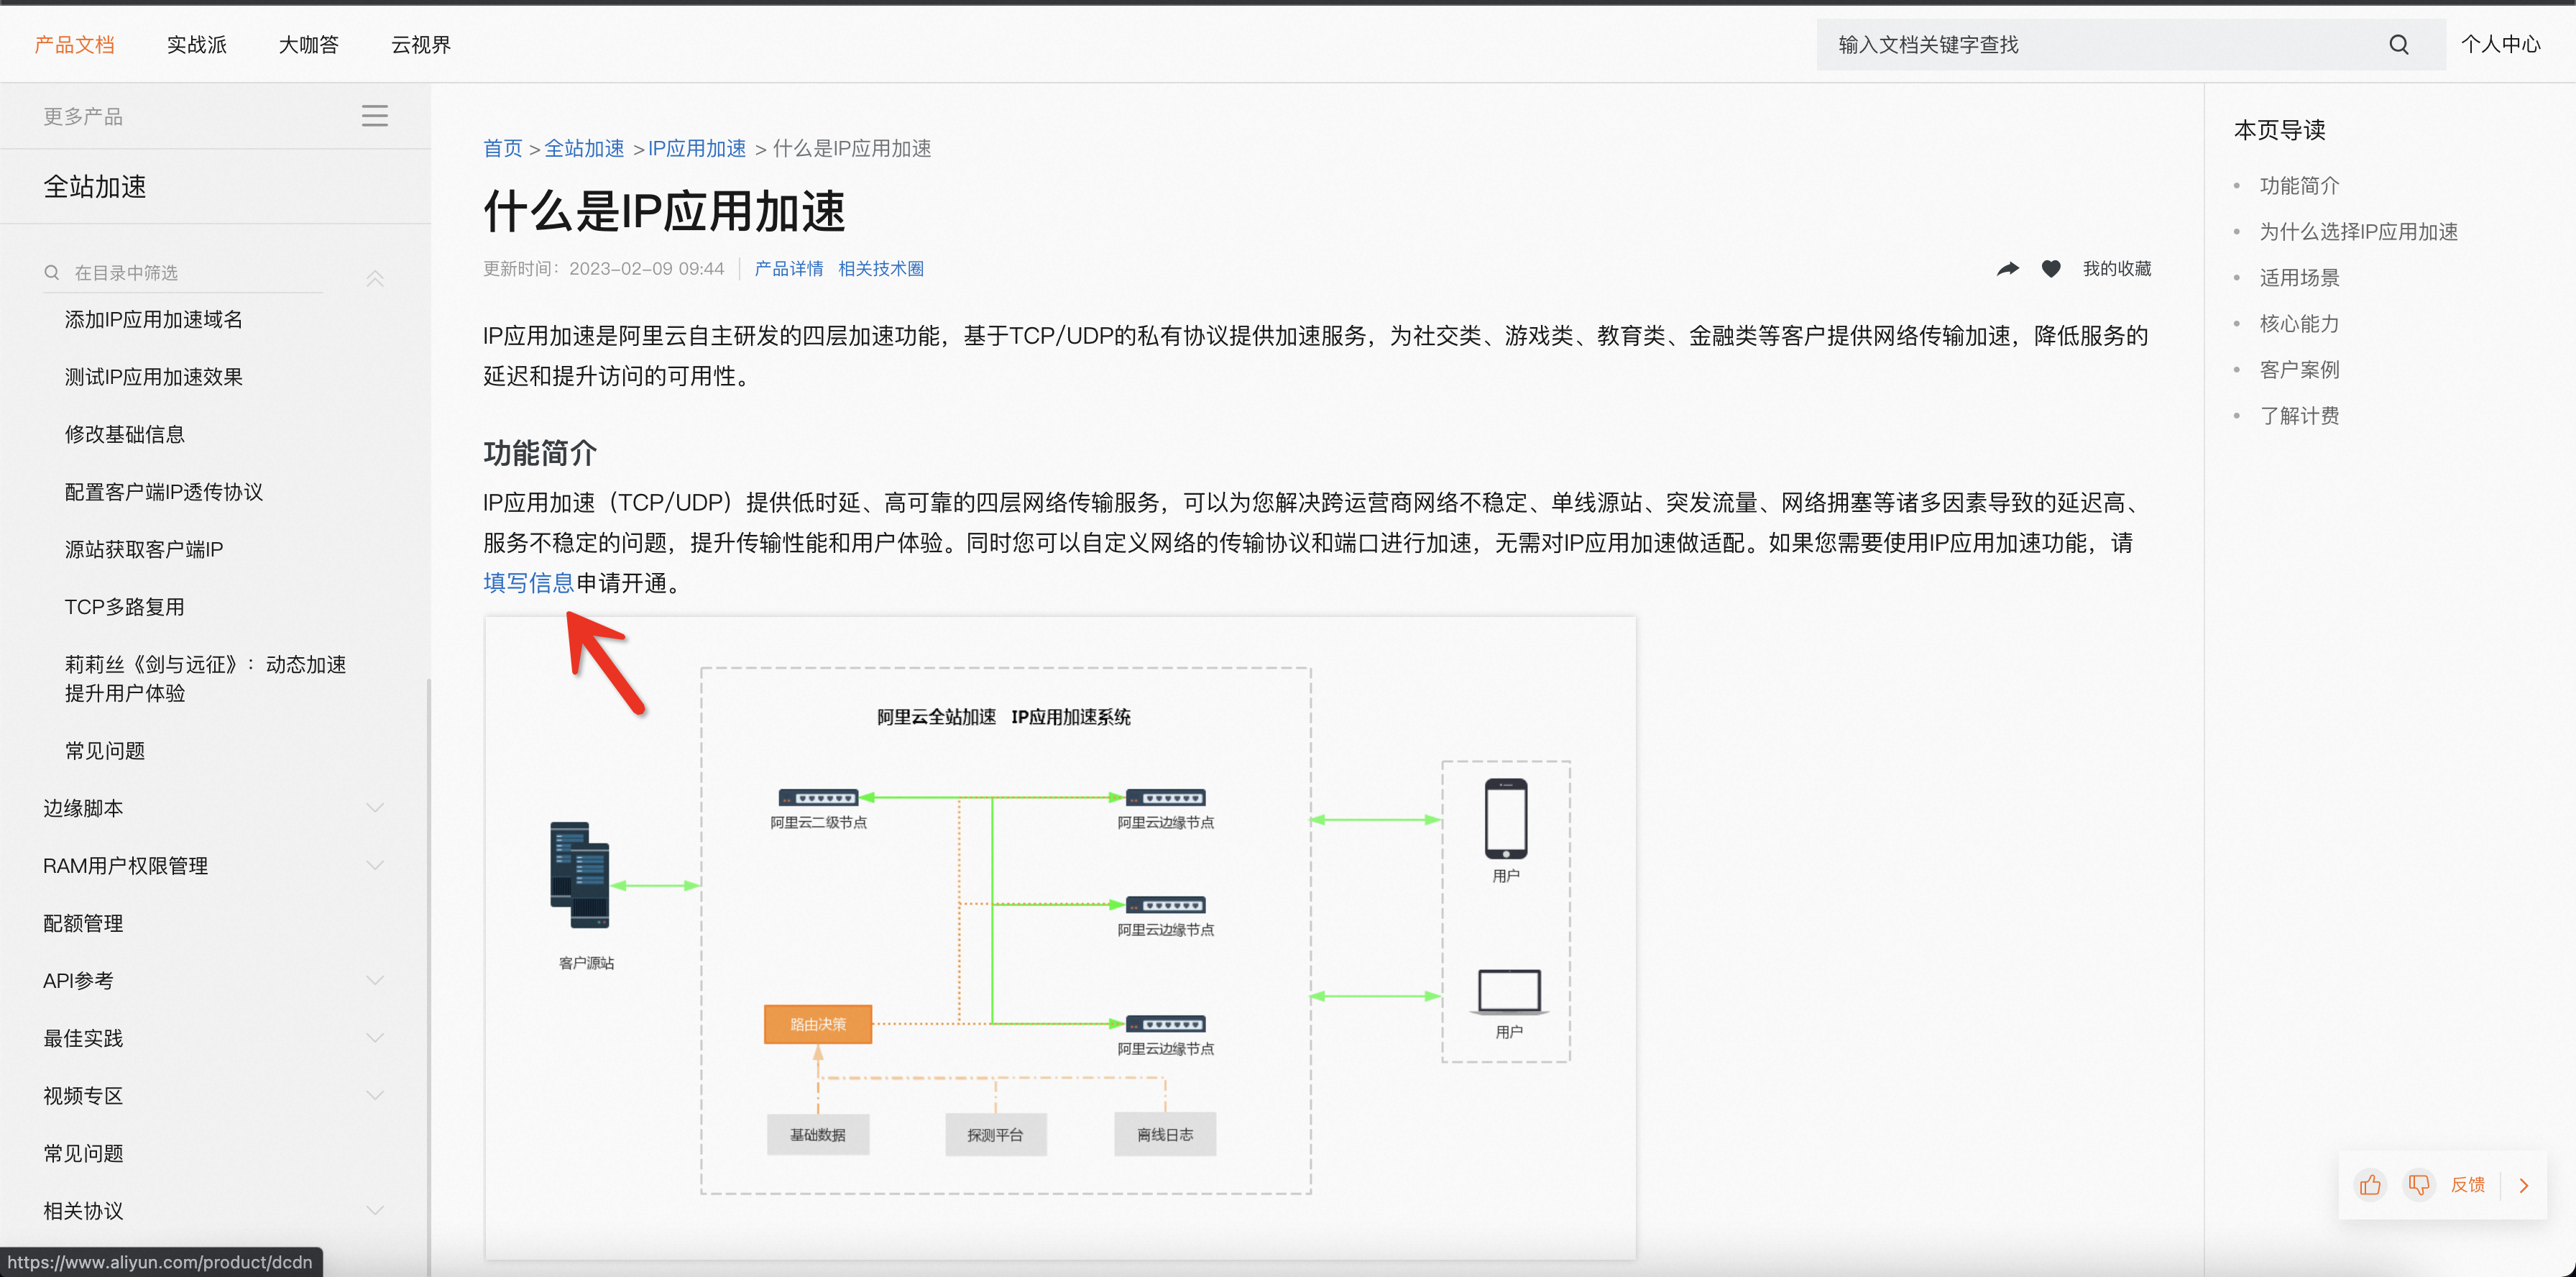Screen dimensions: 2576x1277
Task: Jump to 客户案例 in page guide
Action: (2299, 370)
